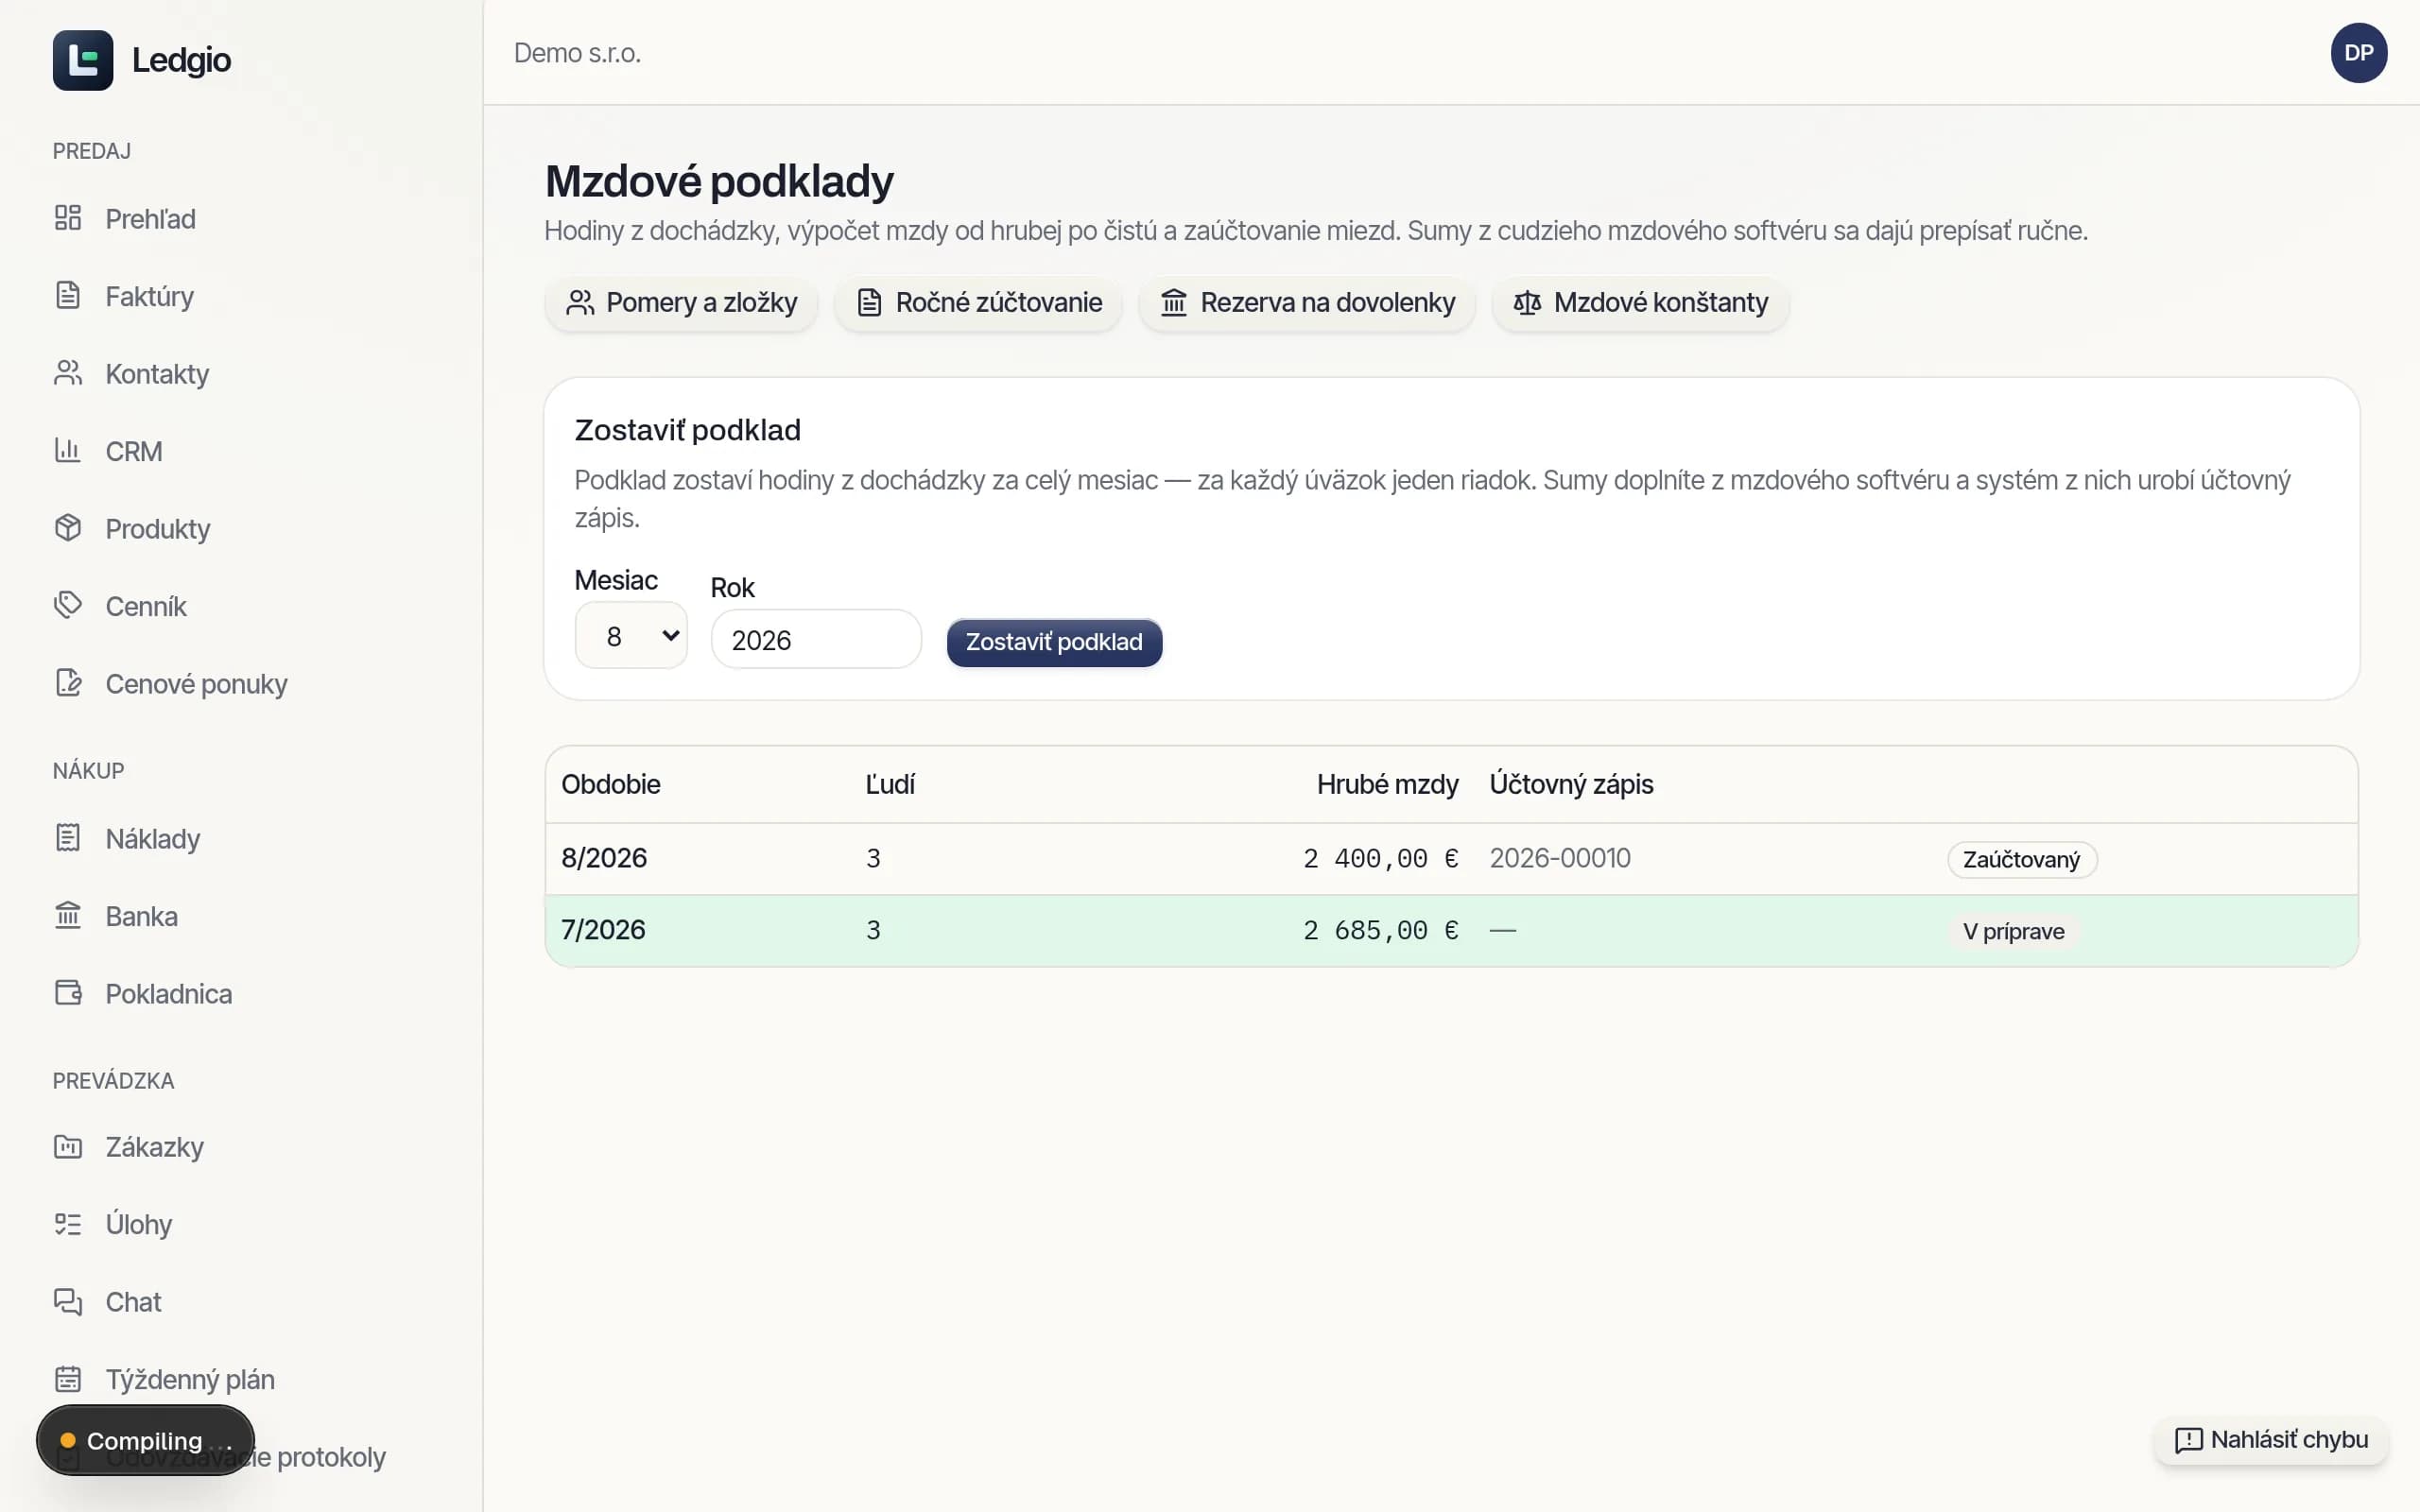The image size is (2420, 1512).
Task: Click the Zostaviť podklad button
Action: pos(1054,642)
